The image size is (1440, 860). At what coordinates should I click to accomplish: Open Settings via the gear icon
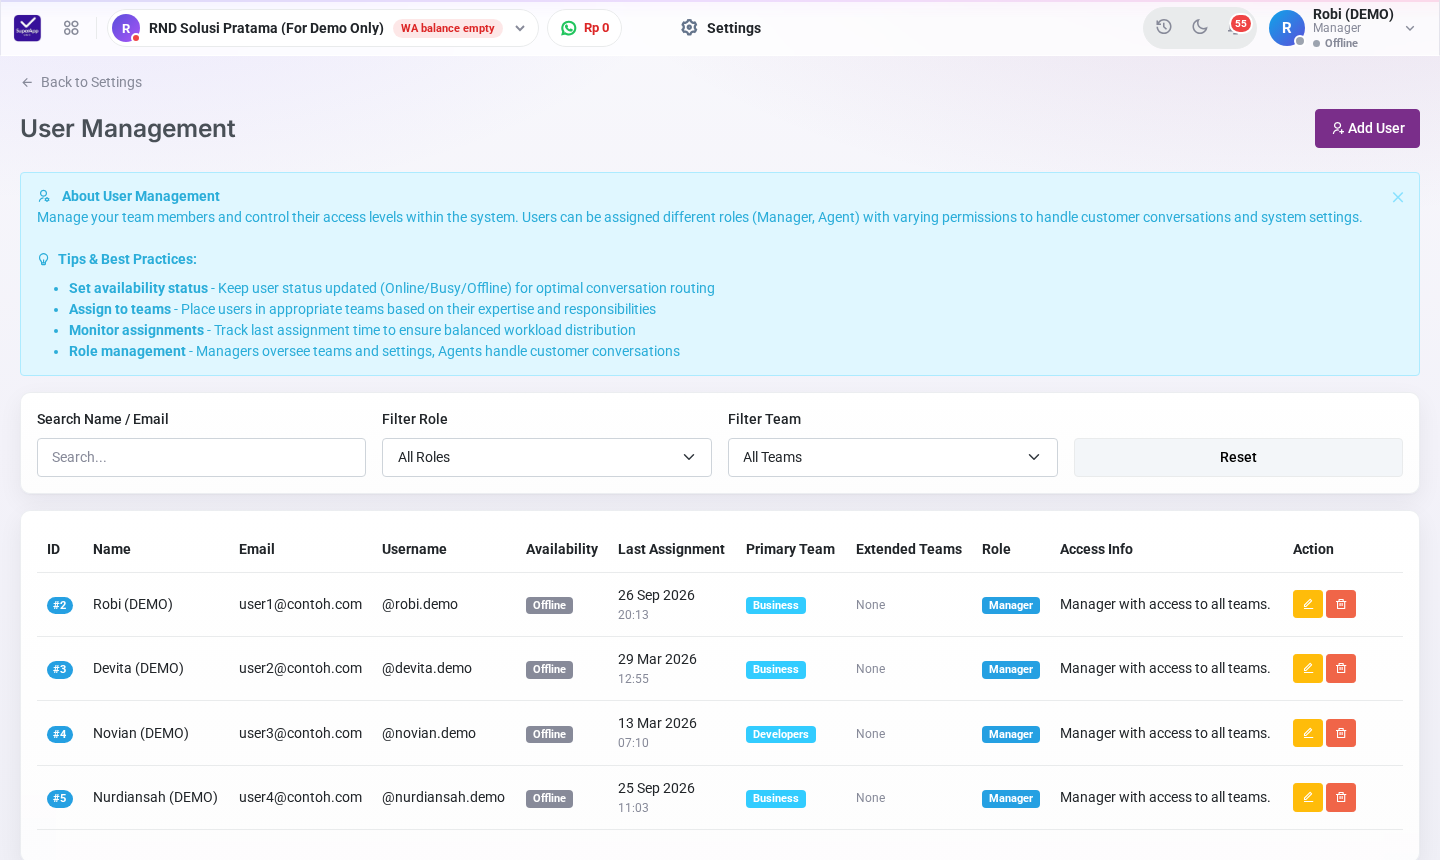coord(689,28)
